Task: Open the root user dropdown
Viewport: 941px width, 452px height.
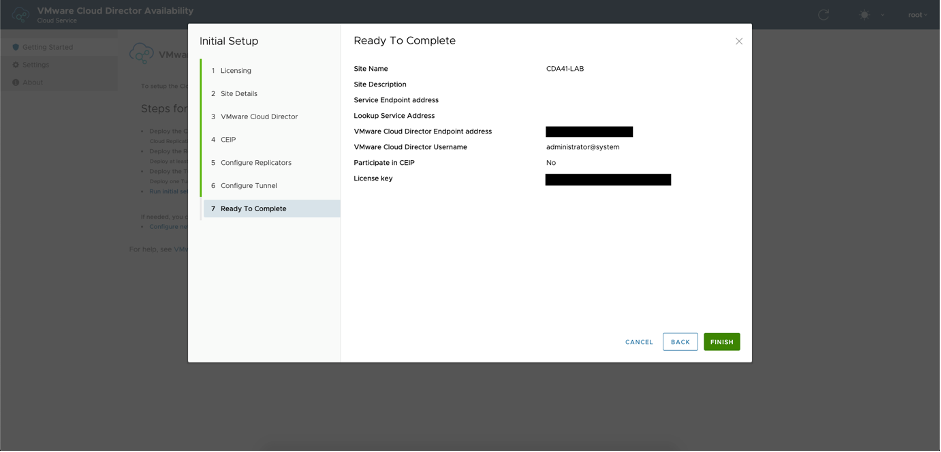Action: coord(917,15)
